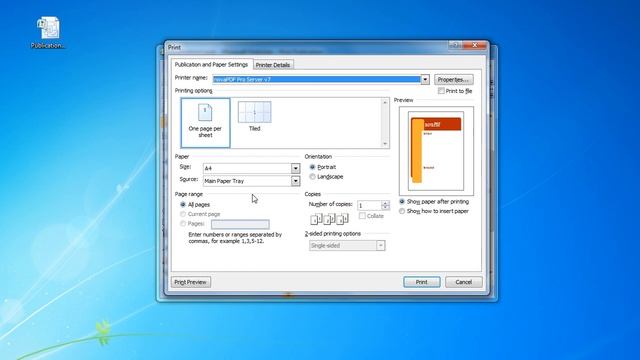Click the collate pages illustration icon

(x=329, y=219)
